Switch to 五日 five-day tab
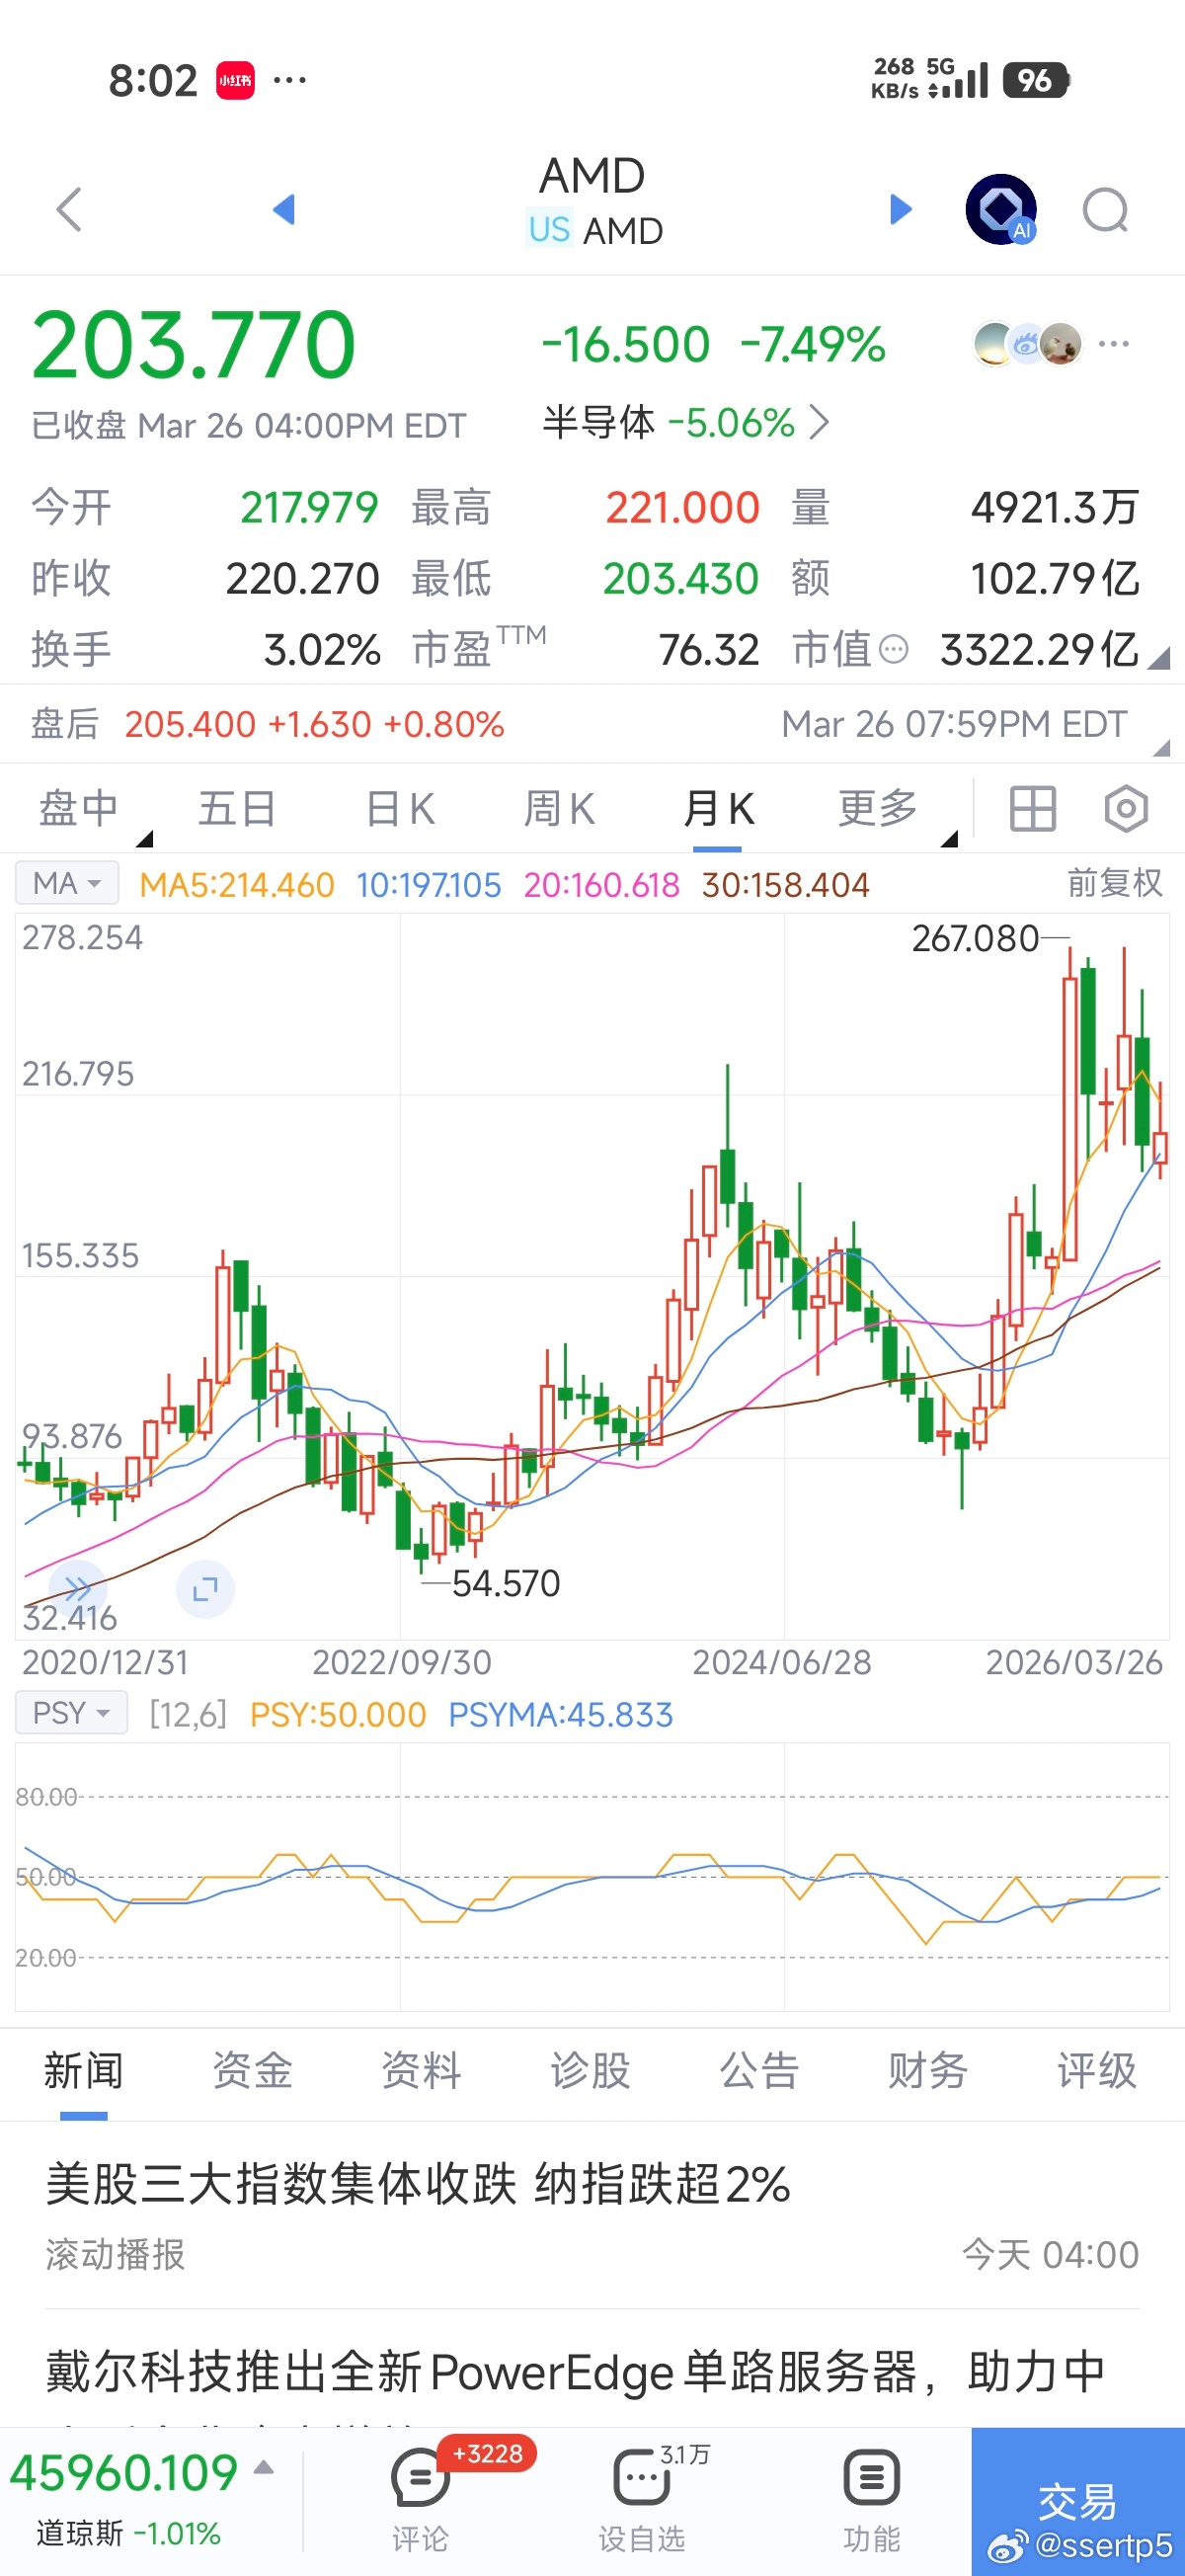Screen dimensions: 1185x2576 238,808
